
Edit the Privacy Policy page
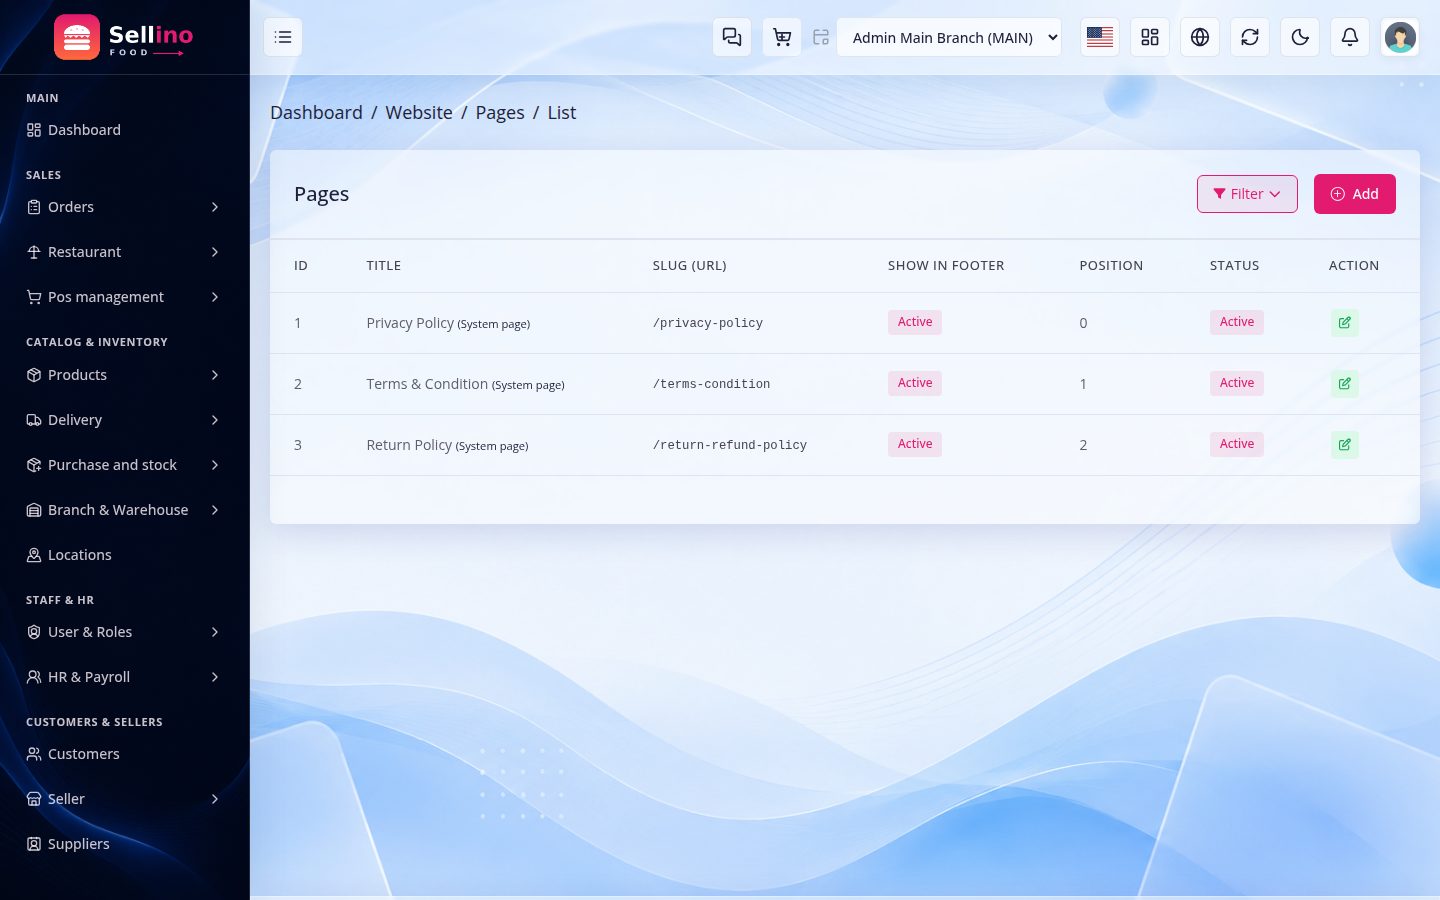[x=1345, y=323]
